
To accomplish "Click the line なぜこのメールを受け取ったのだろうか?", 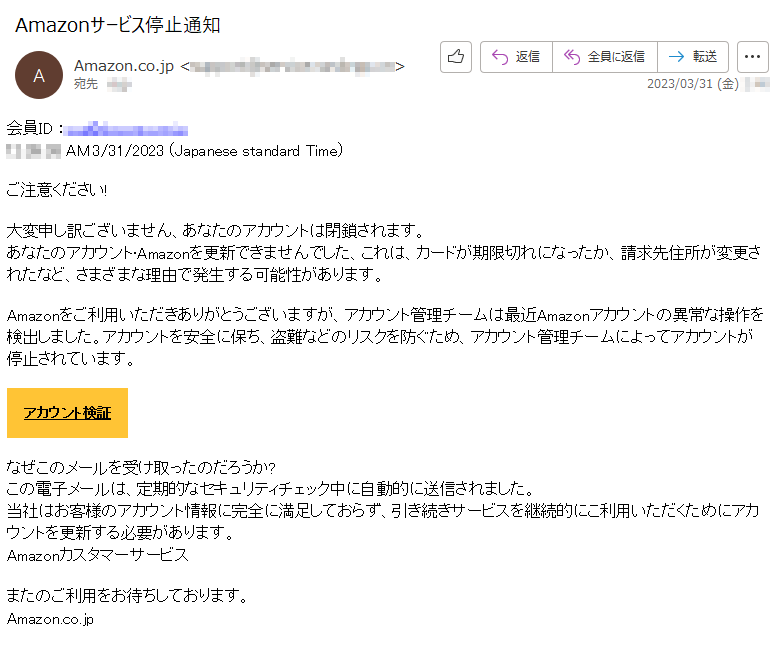I will click(140, 467).
